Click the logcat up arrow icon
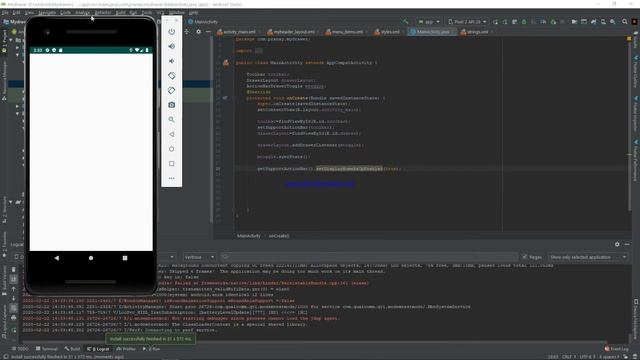 [13, 289]
